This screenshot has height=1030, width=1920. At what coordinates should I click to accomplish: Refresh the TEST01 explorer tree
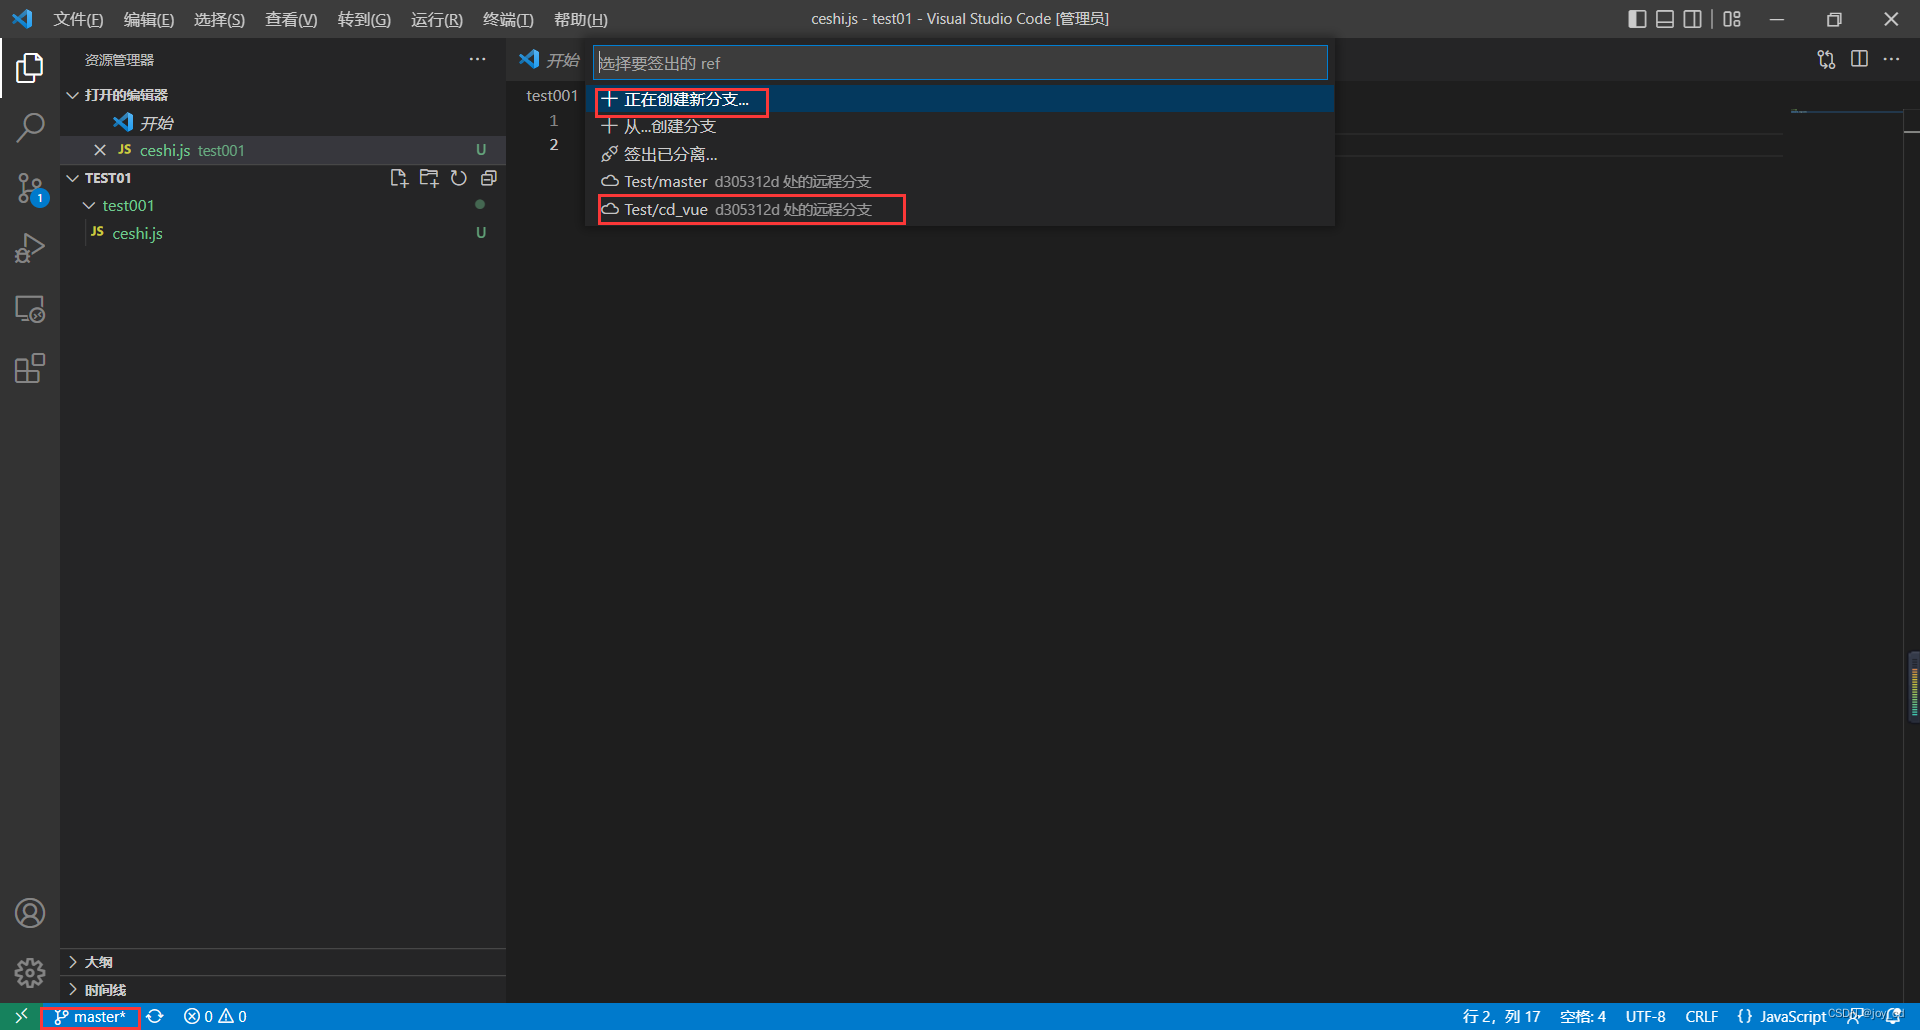(459, 178)
